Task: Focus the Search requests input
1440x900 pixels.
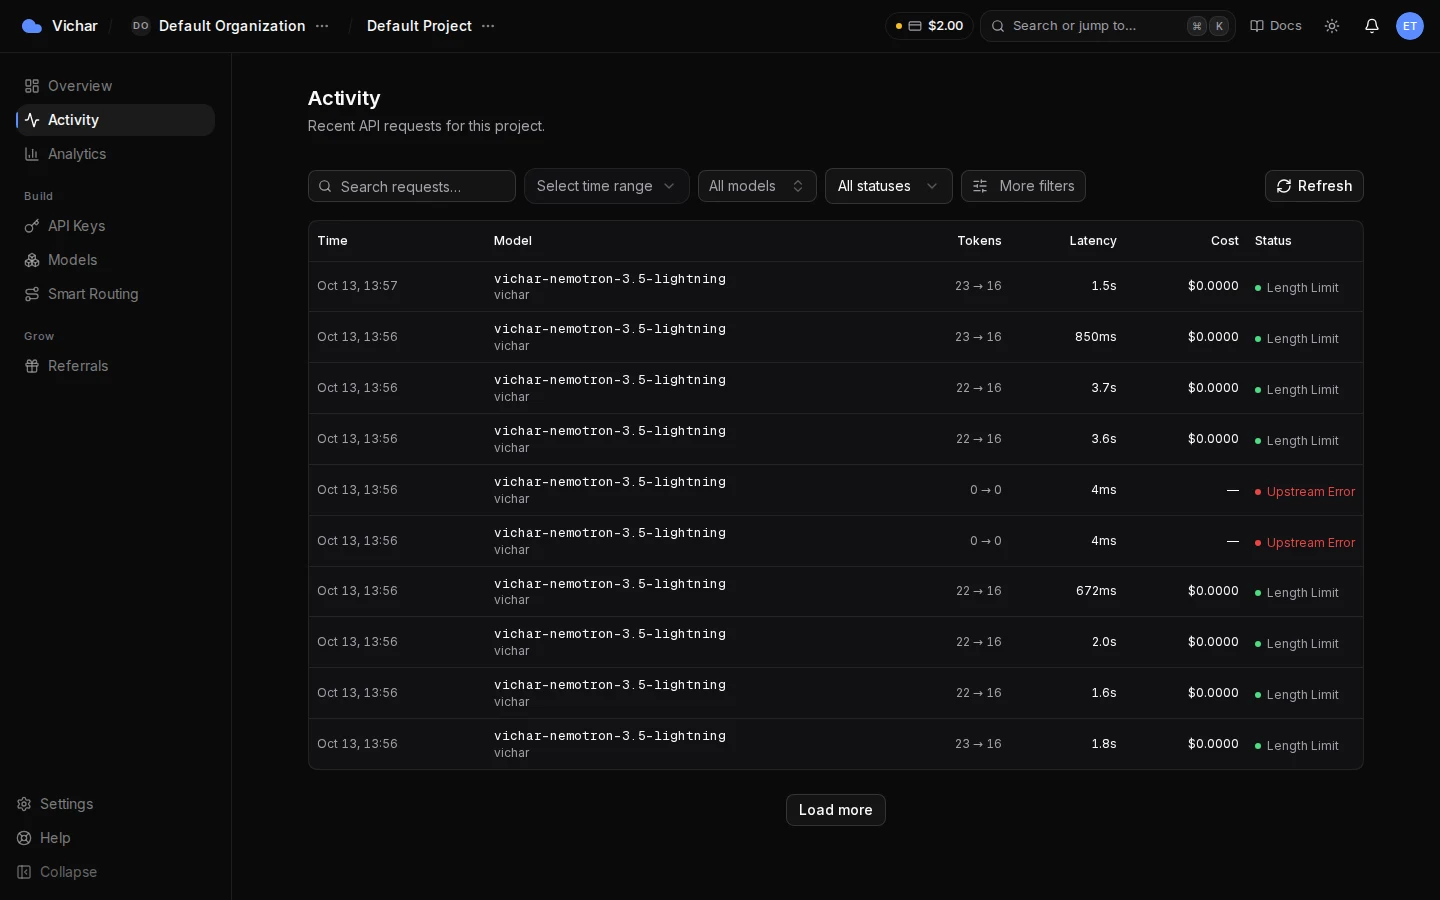Action: (412, 186)
